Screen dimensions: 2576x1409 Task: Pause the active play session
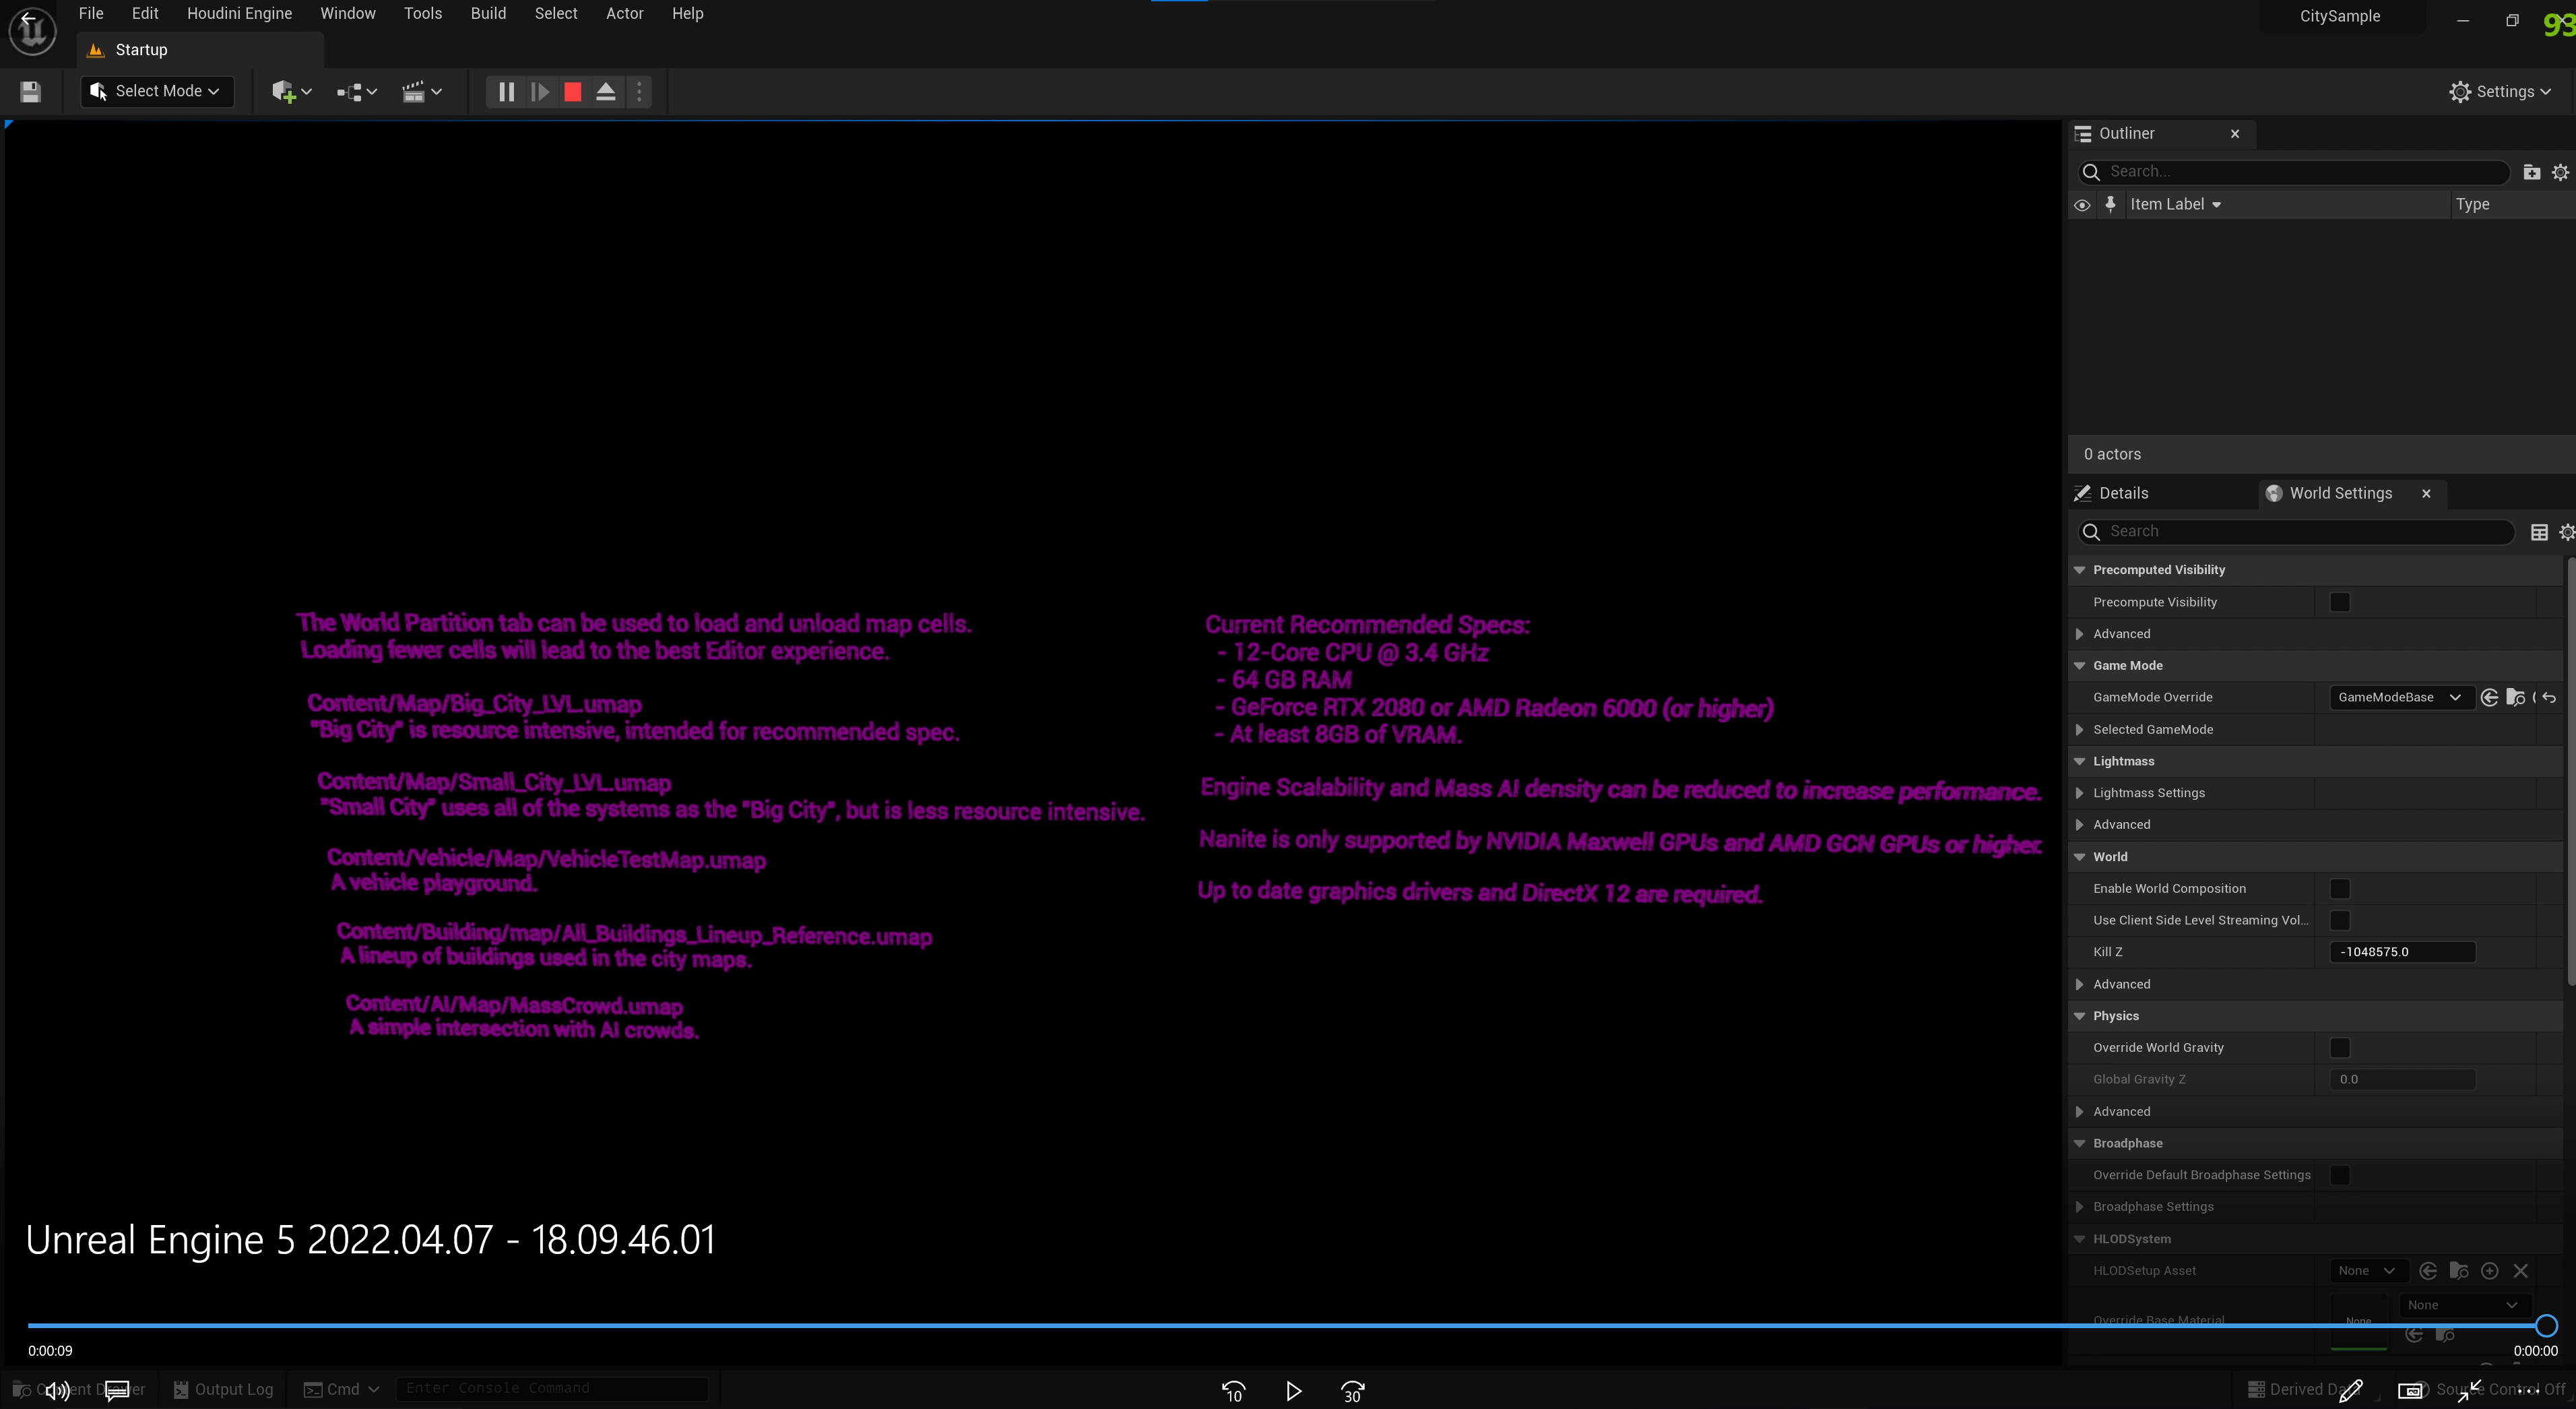(x=506, y=91)
